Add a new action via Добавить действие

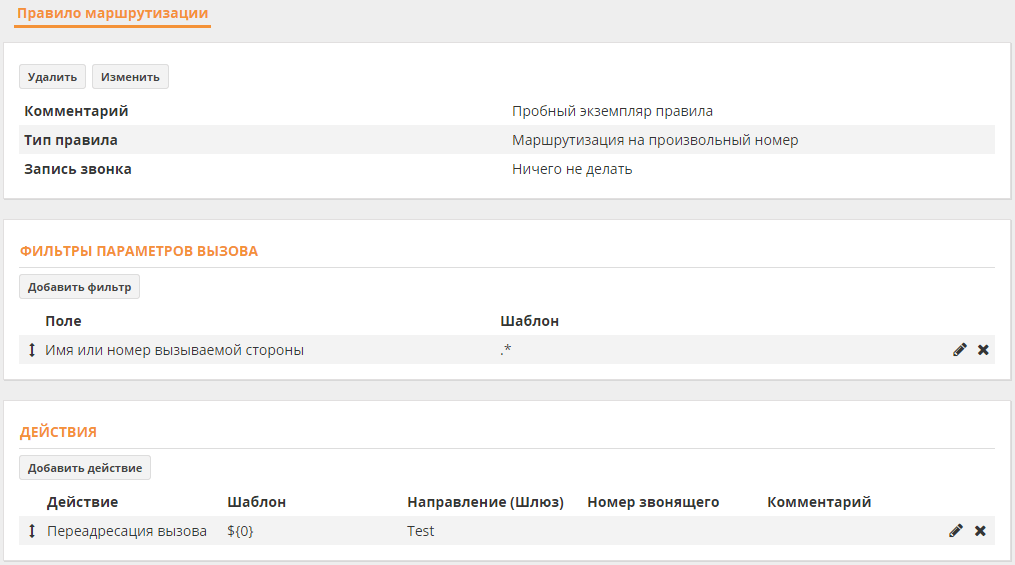coord(85,468)
